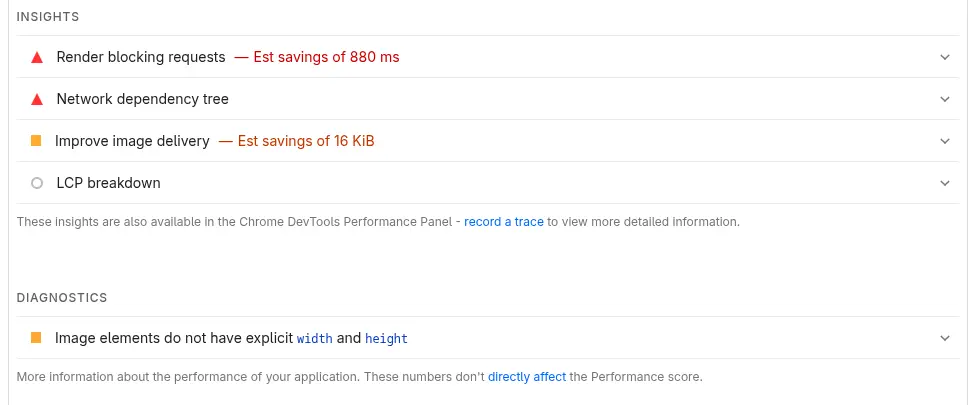The width and height of the screenshot is (976, 405).
Task: Click gray circle beside LCP breakdown
Action: pos(37,183)
